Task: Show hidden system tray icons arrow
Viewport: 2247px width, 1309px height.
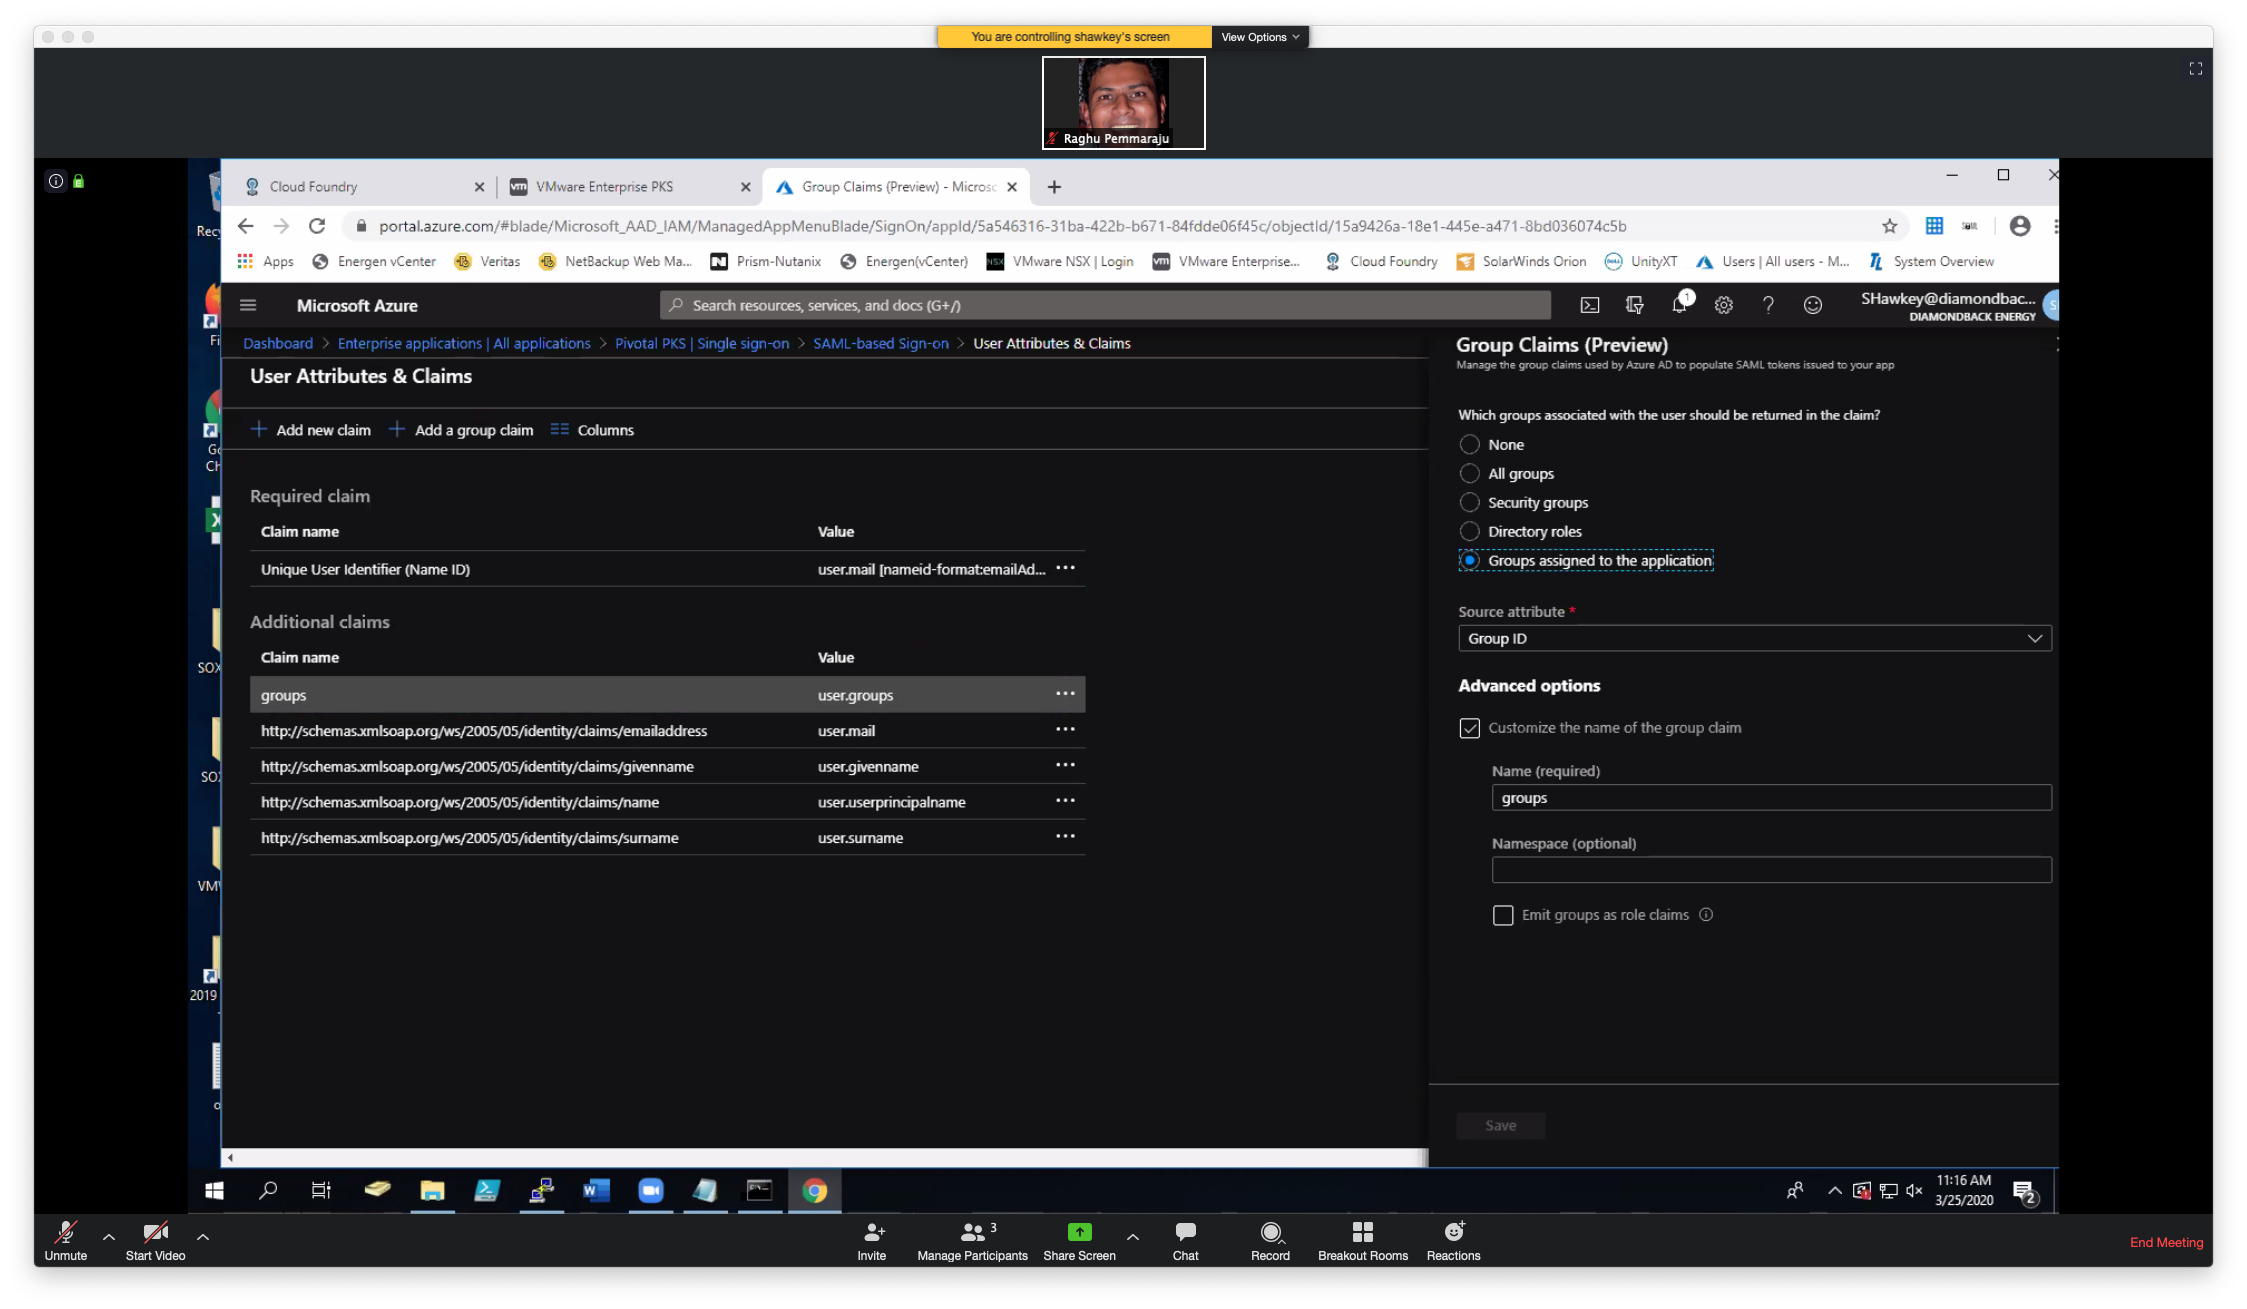Action: (x=1834, y=1191)
